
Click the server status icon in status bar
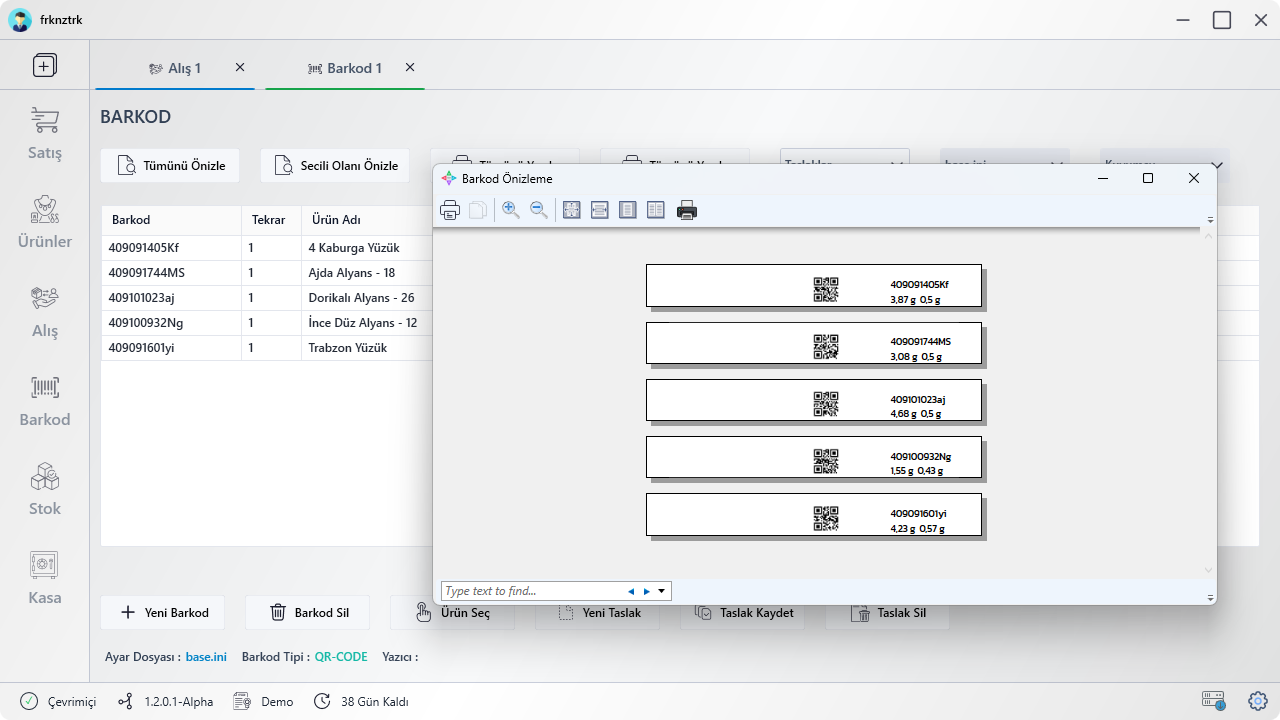click(x=1214, y=701)
